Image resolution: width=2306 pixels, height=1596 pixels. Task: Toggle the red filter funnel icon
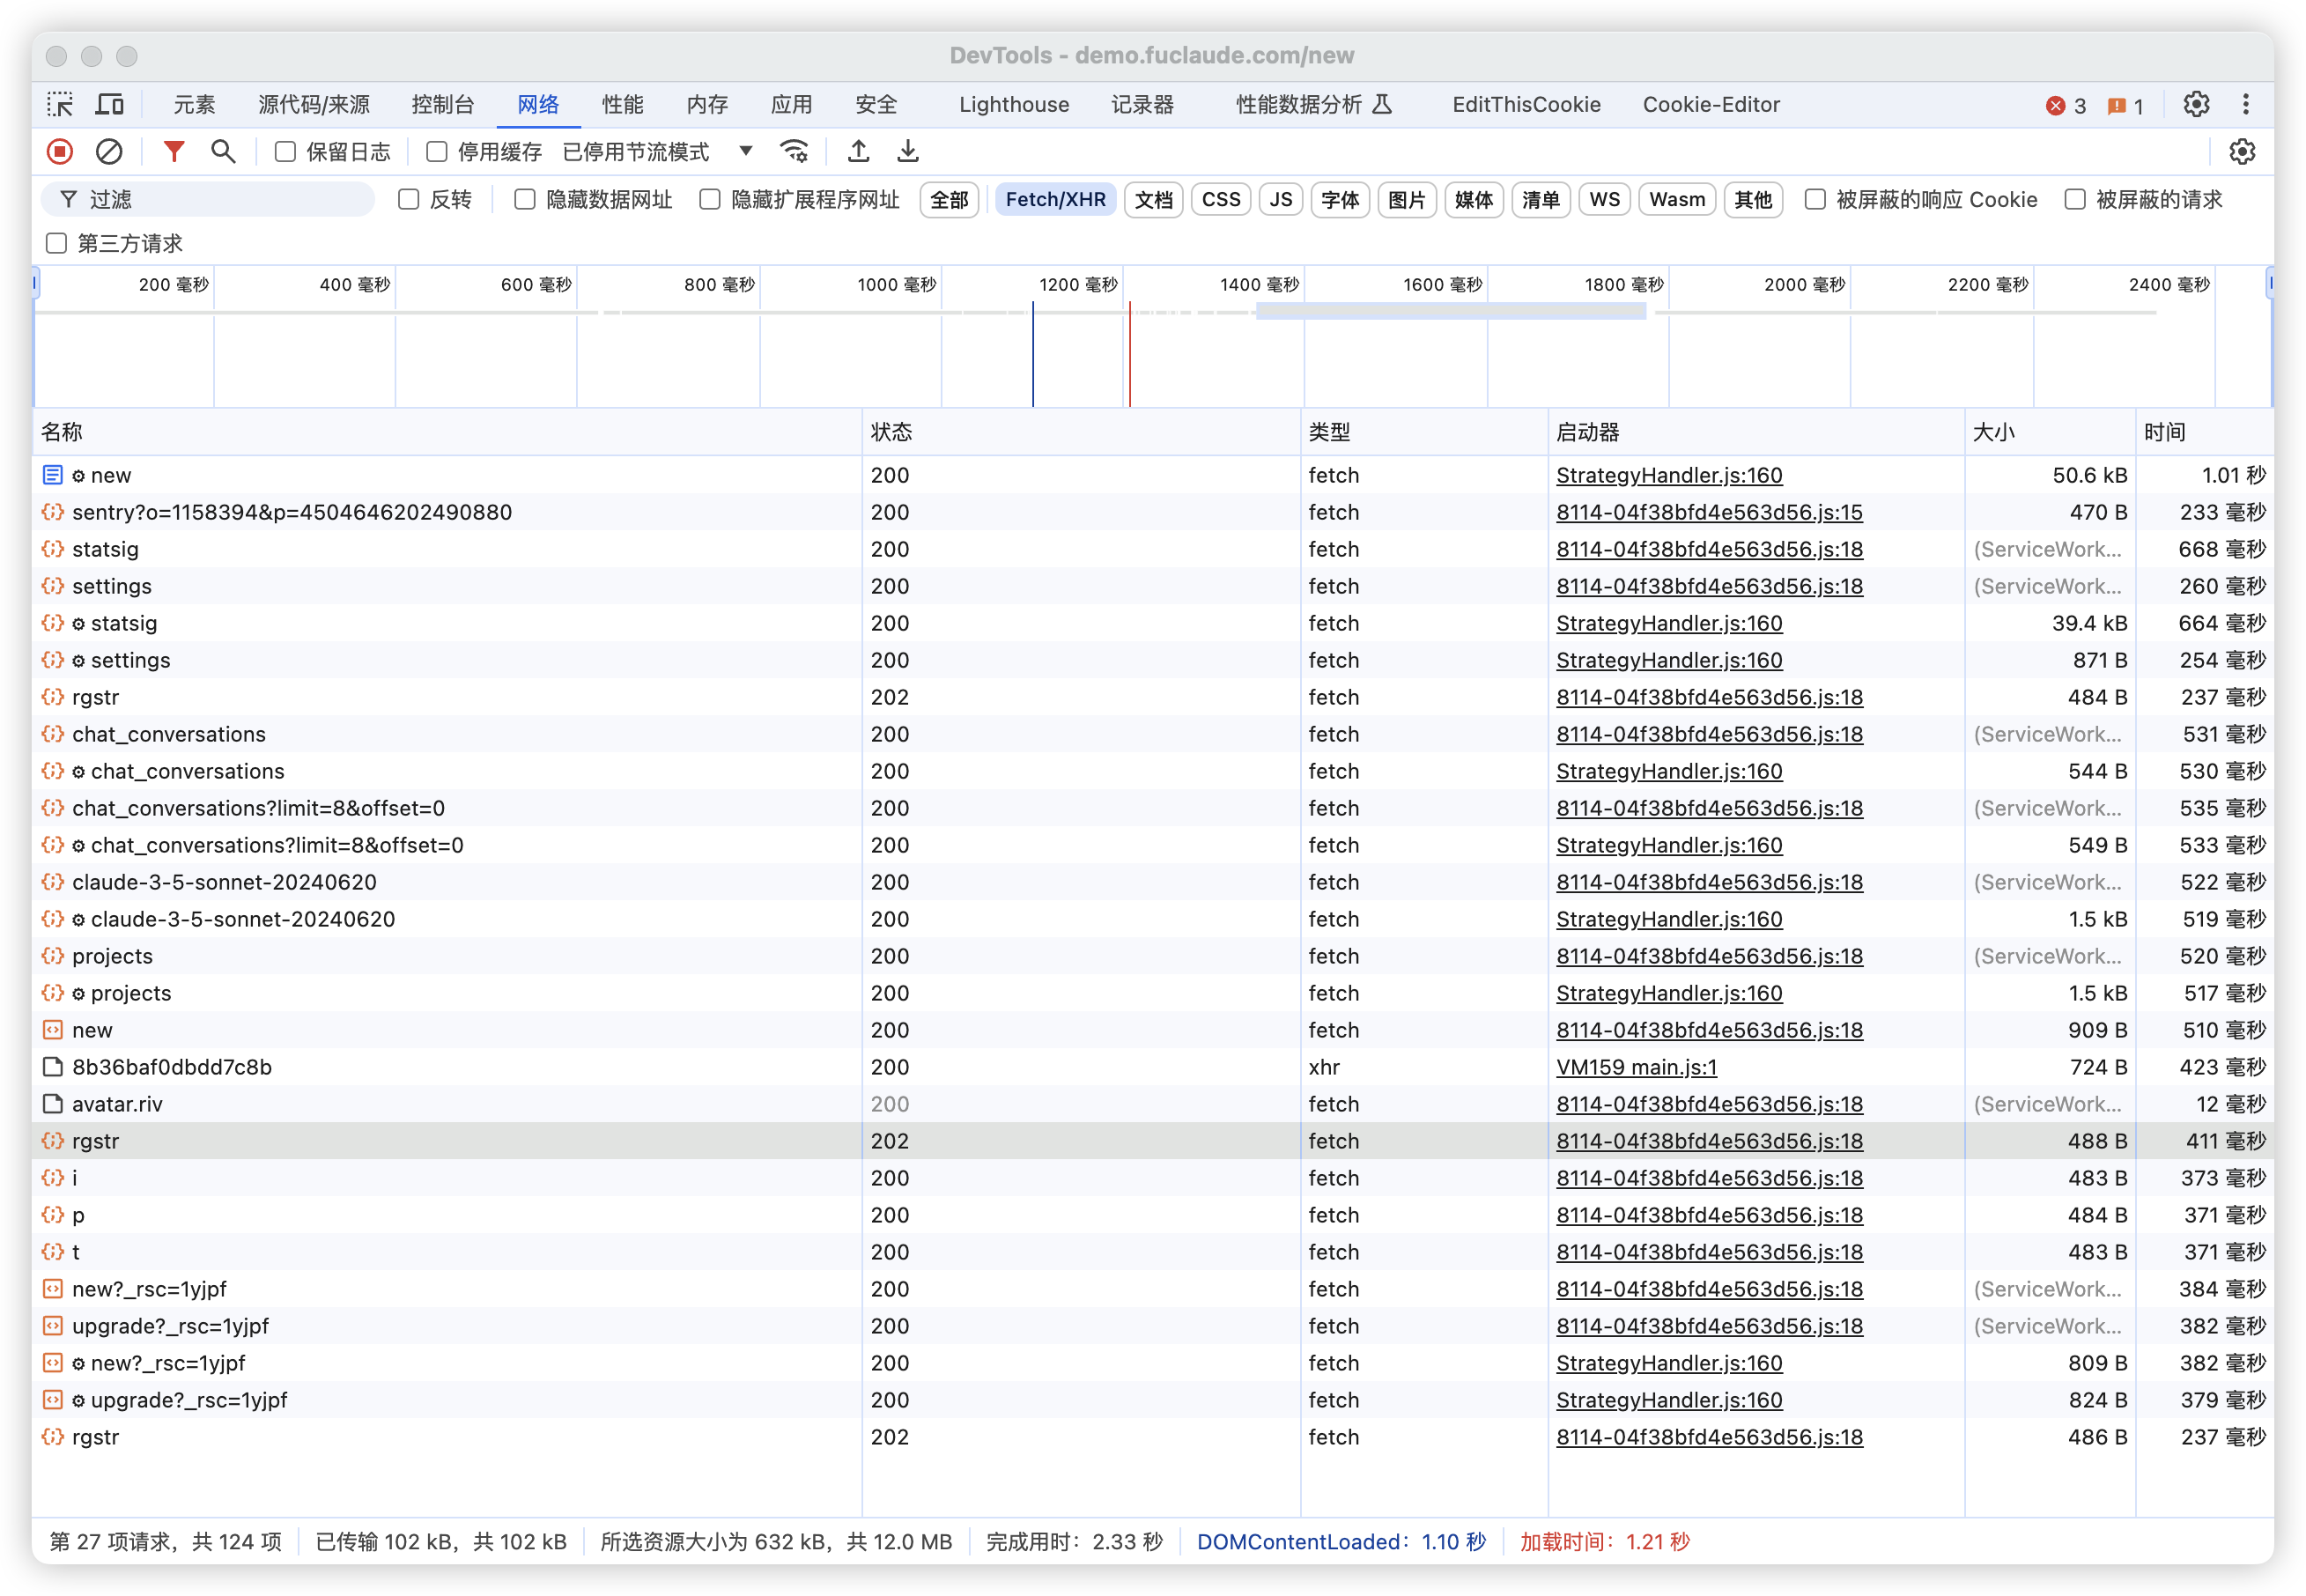pos(174,152)
